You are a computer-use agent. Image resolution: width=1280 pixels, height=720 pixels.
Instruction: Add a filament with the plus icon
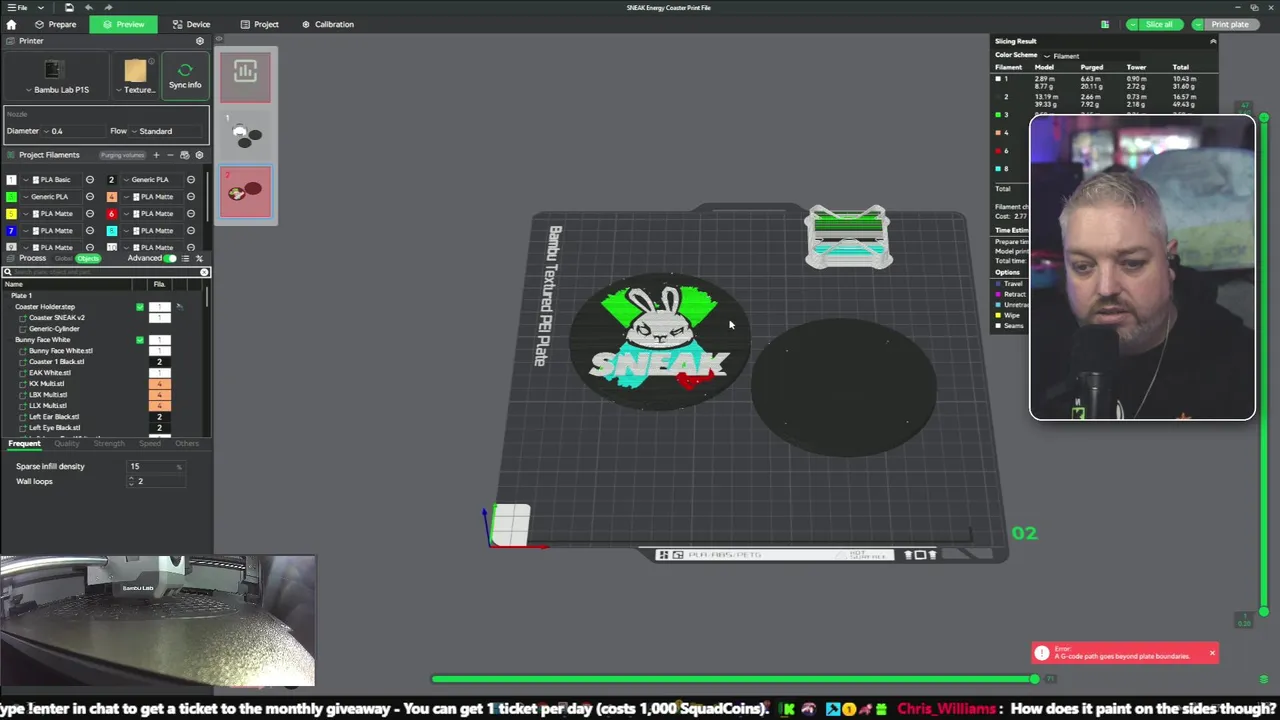click(x=156, y=155)
